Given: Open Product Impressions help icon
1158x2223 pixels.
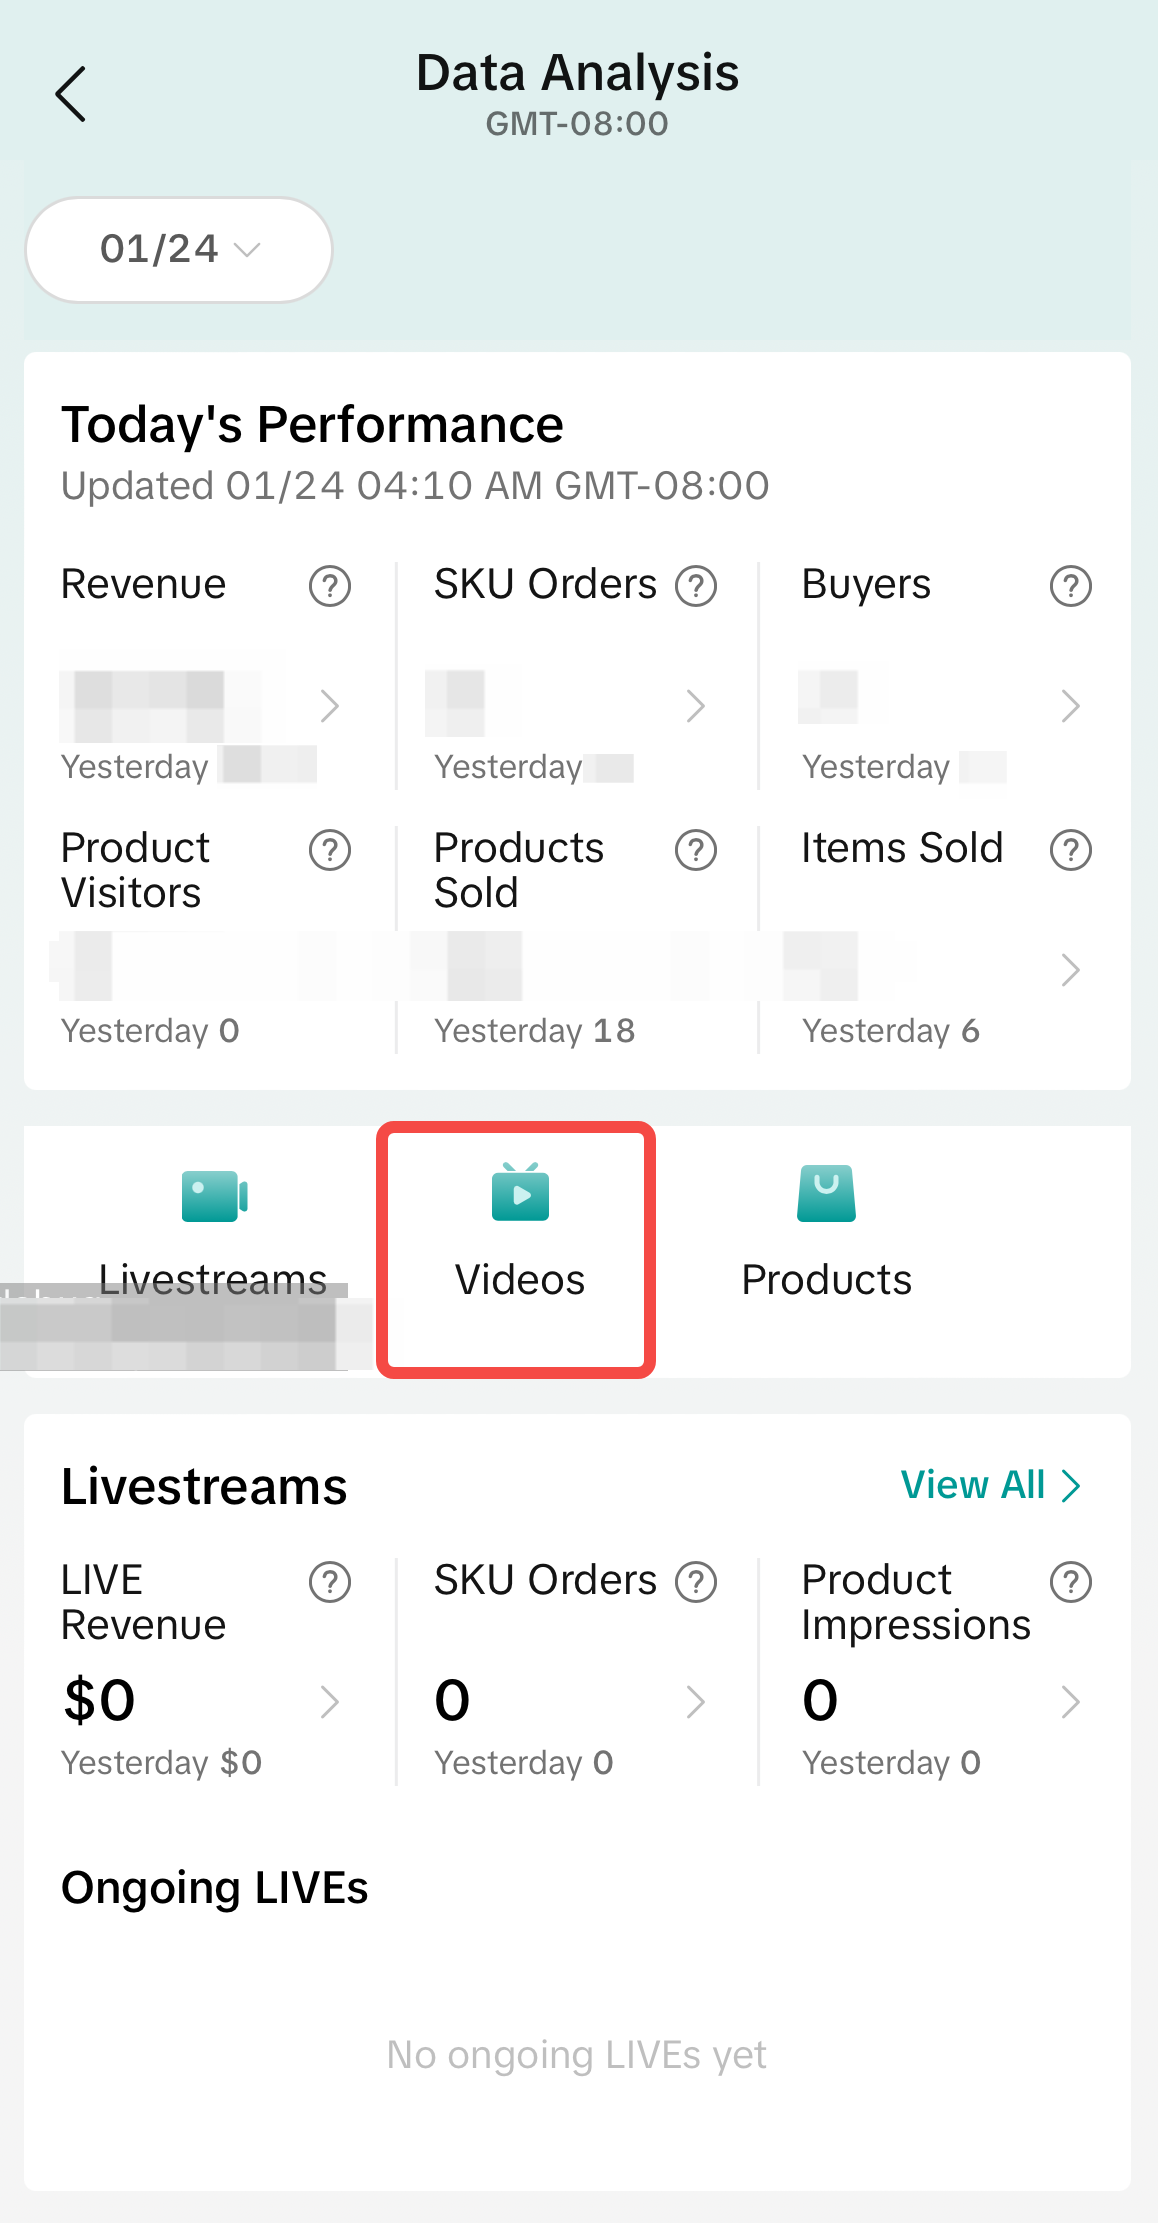Looking at the screenshot, I should click(1070, 1582).
